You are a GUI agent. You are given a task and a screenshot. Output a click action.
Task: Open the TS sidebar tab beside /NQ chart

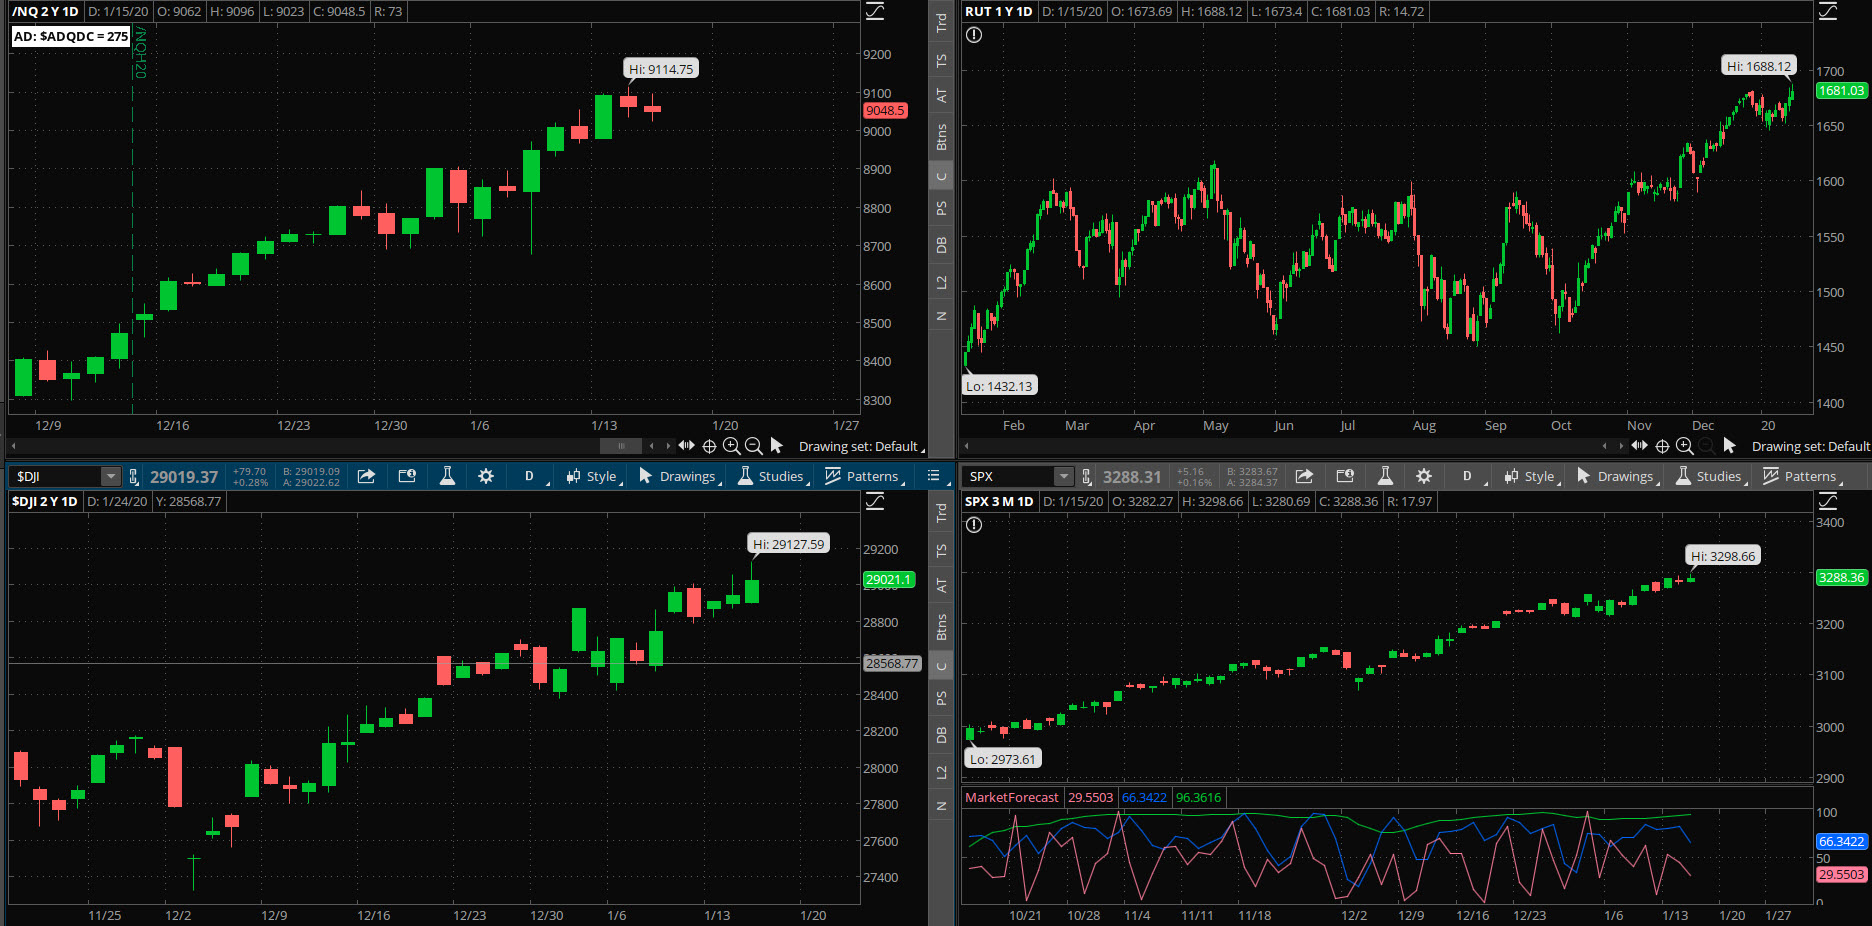click(941, 60)
